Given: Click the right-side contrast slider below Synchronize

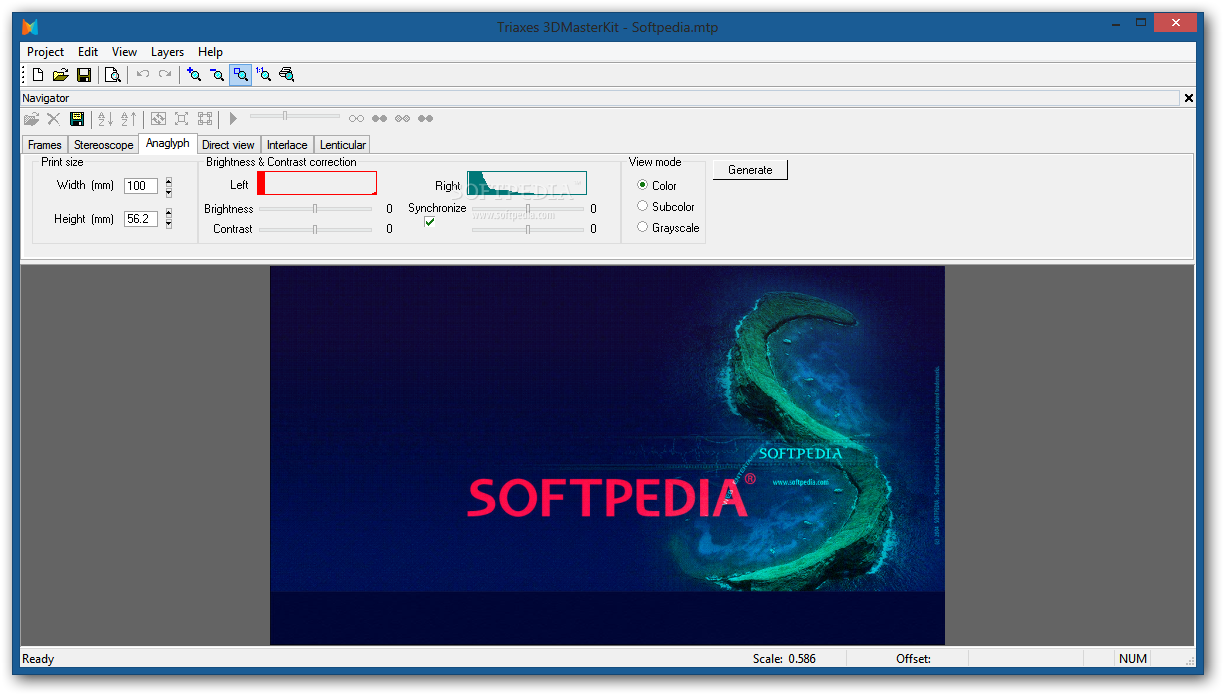Looking at the screenshot, I should 528,229.
